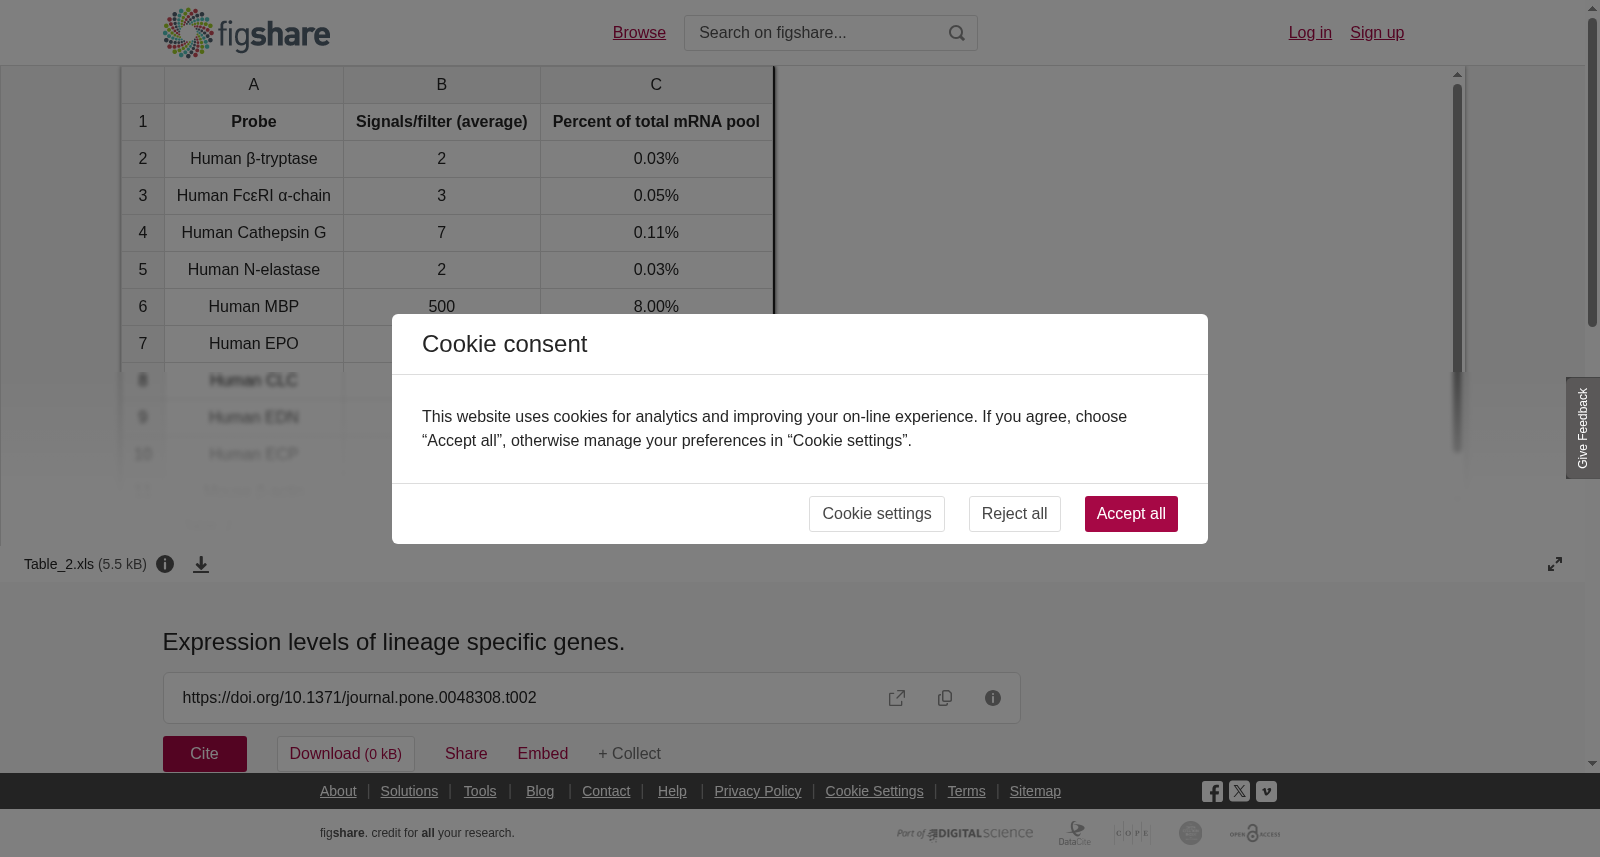Open figshare X social page
The width and height of the screenshot is (1600, 857).
tap(1239, 791)
